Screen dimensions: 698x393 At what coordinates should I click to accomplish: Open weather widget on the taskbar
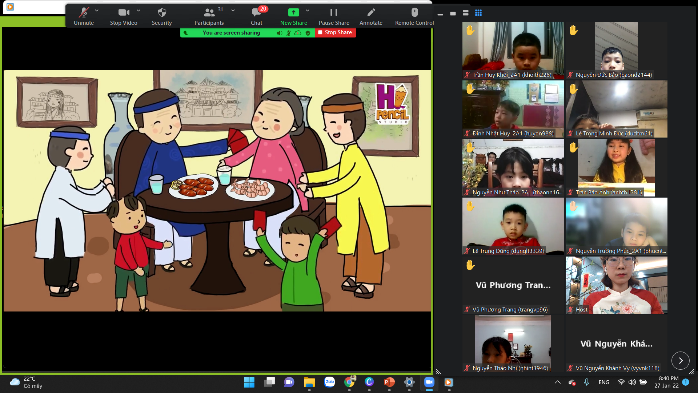click(x=26, y=382)
